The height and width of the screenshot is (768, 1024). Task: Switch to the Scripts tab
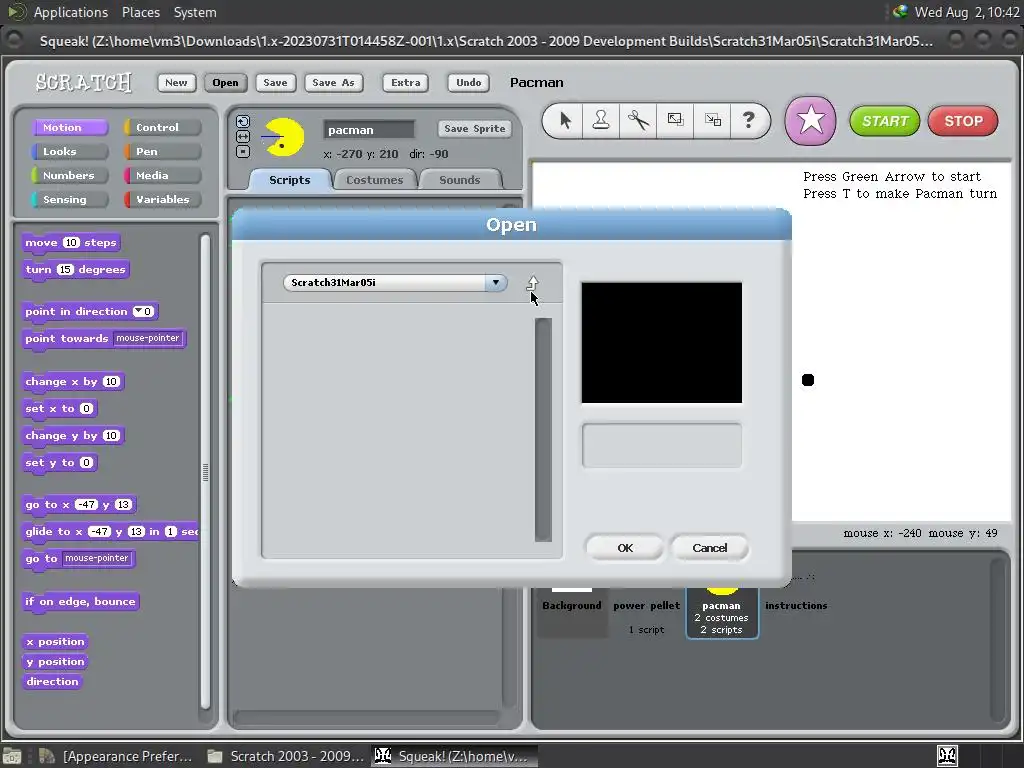[x=290, y=180]
